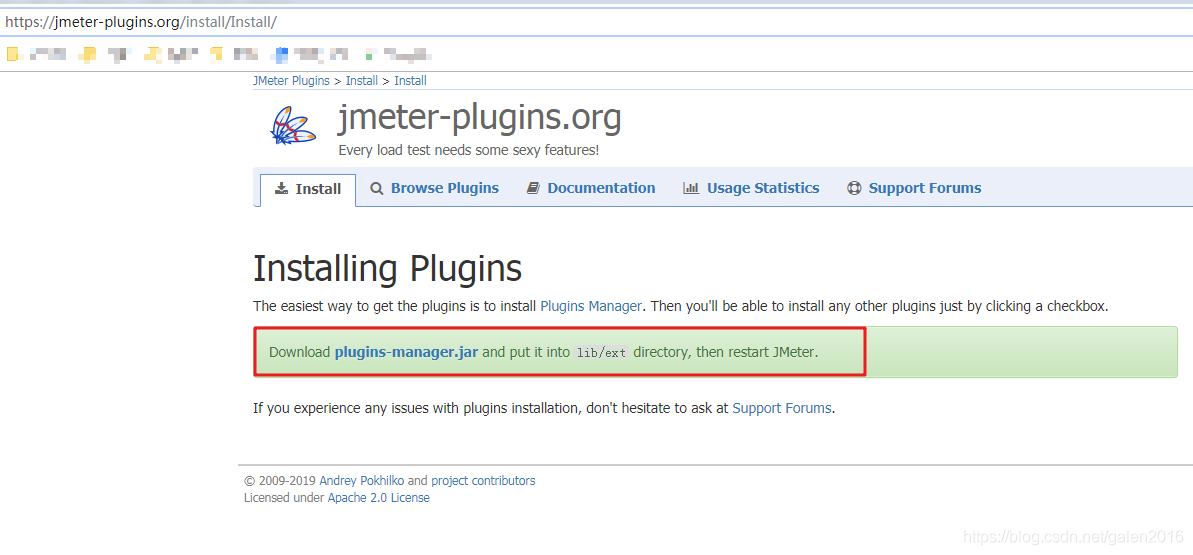Open Andrey Pokhilko link in footer
Image resolution: width=1193 pixels, height=555 pixels.
coord(362,481)
